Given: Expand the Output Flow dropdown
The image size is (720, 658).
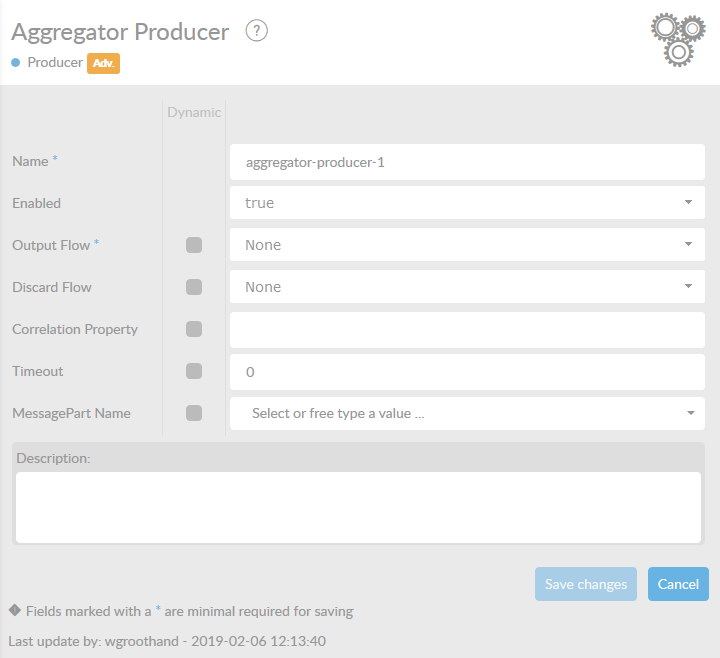Looking at the screenshot, I should [x=467, y=245].
